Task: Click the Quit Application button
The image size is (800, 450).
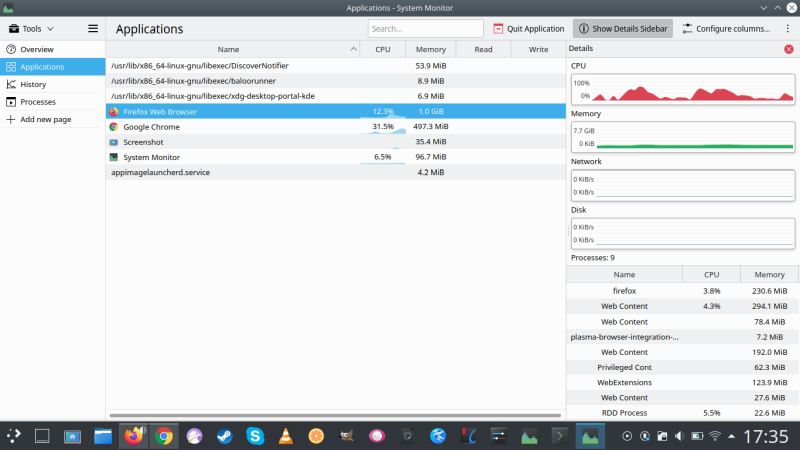Action: (529, 29)
